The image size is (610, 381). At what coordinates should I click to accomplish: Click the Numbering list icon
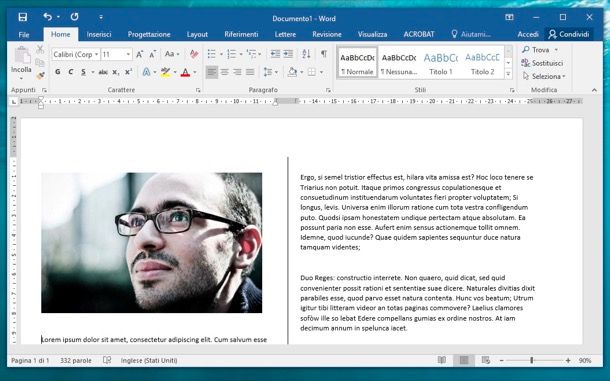(231, 54)
